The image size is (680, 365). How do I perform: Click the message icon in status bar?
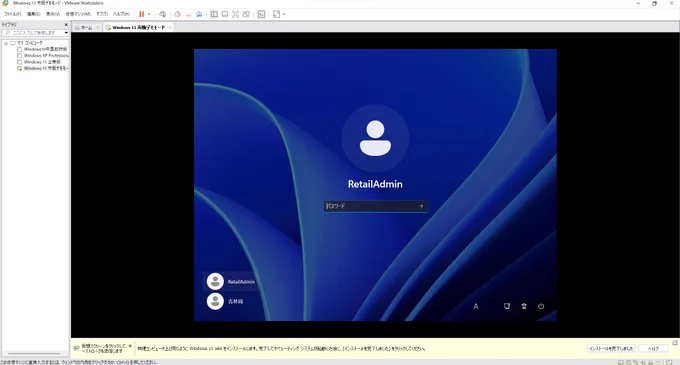[669, 362]
